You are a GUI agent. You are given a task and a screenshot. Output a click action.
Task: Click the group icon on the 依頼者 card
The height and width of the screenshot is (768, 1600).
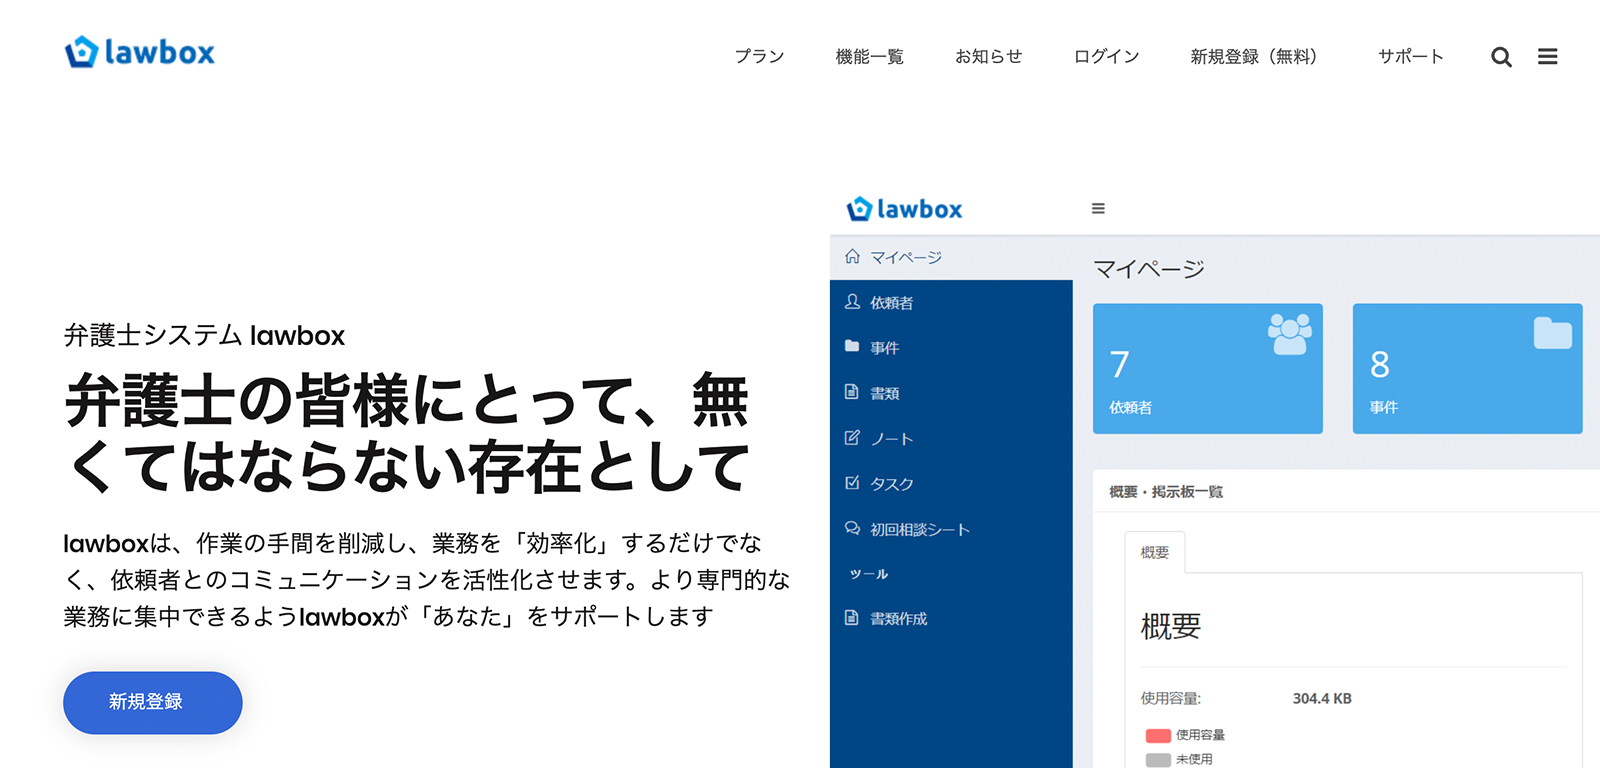pos(1290,334)
